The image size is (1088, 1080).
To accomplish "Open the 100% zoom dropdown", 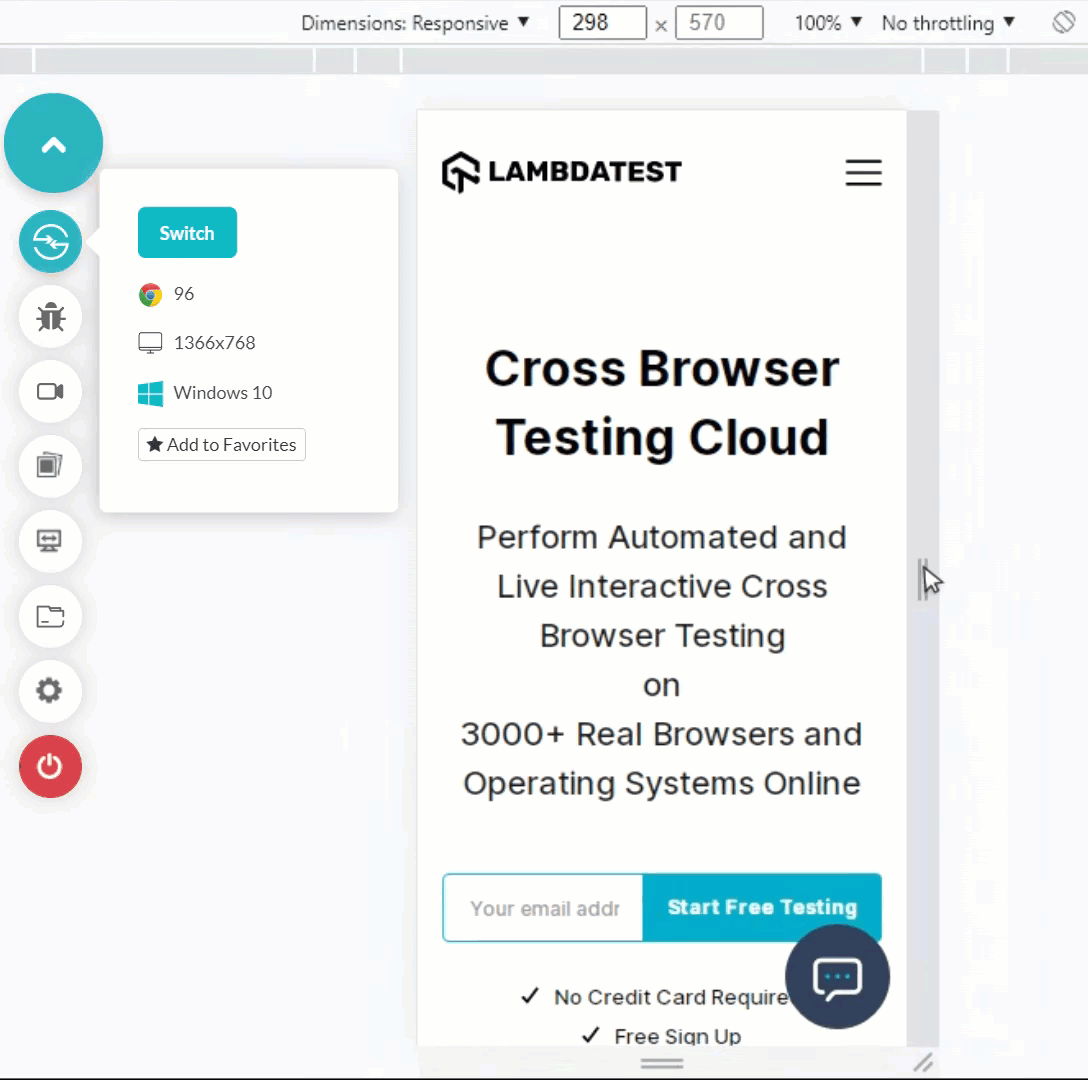I will (x=827, y=22).
